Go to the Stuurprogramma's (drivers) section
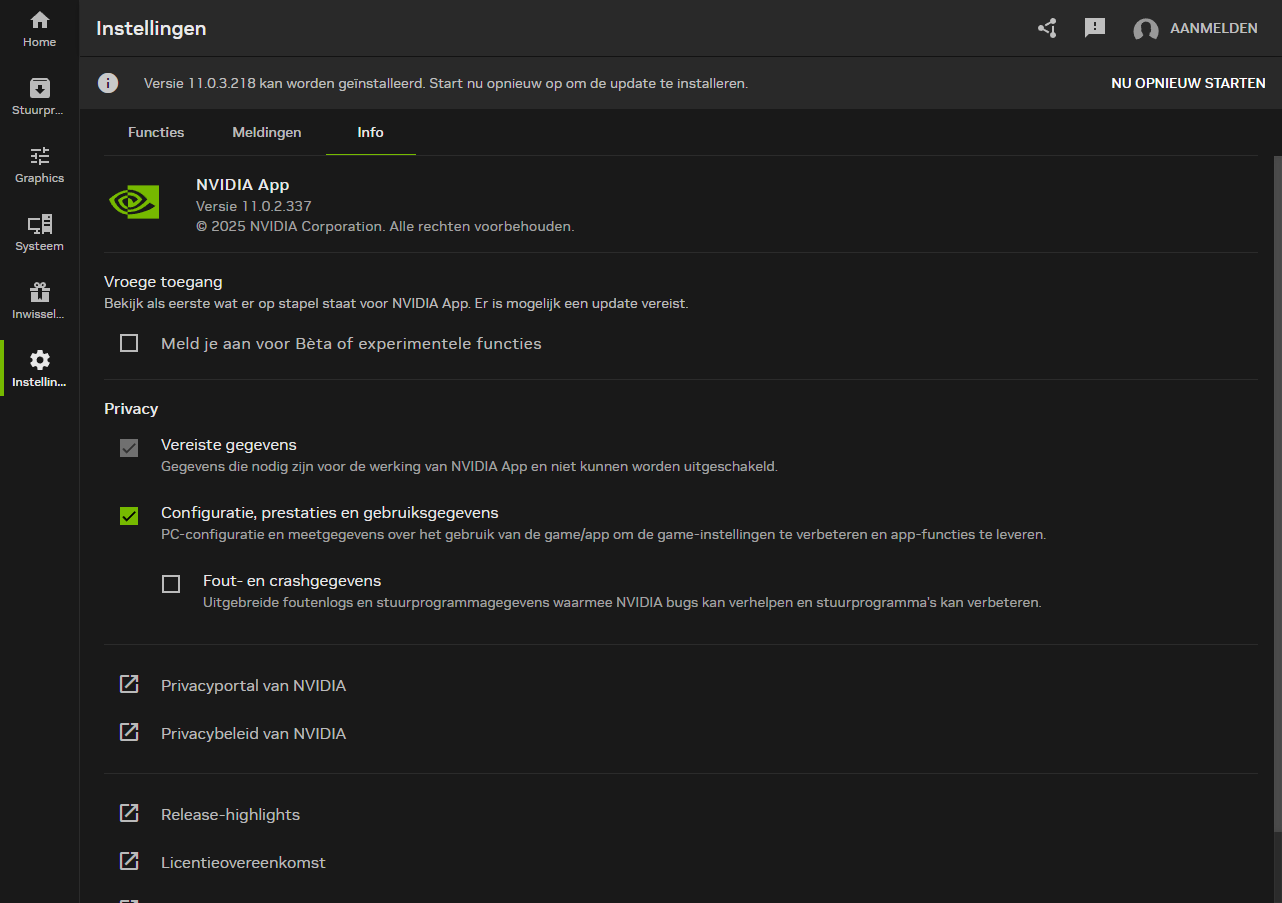 click(x=40, y=97)
